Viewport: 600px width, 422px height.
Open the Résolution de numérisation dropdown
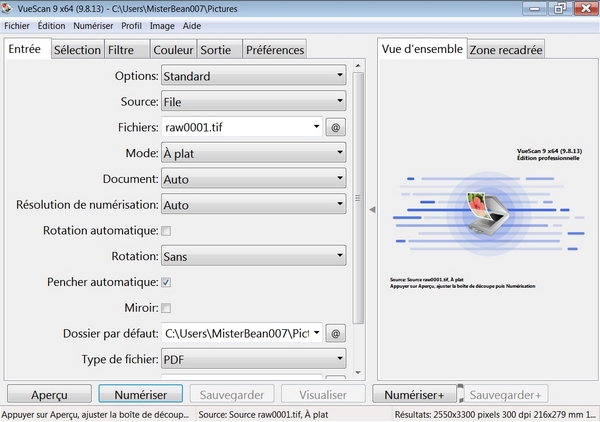click(254, 204)
